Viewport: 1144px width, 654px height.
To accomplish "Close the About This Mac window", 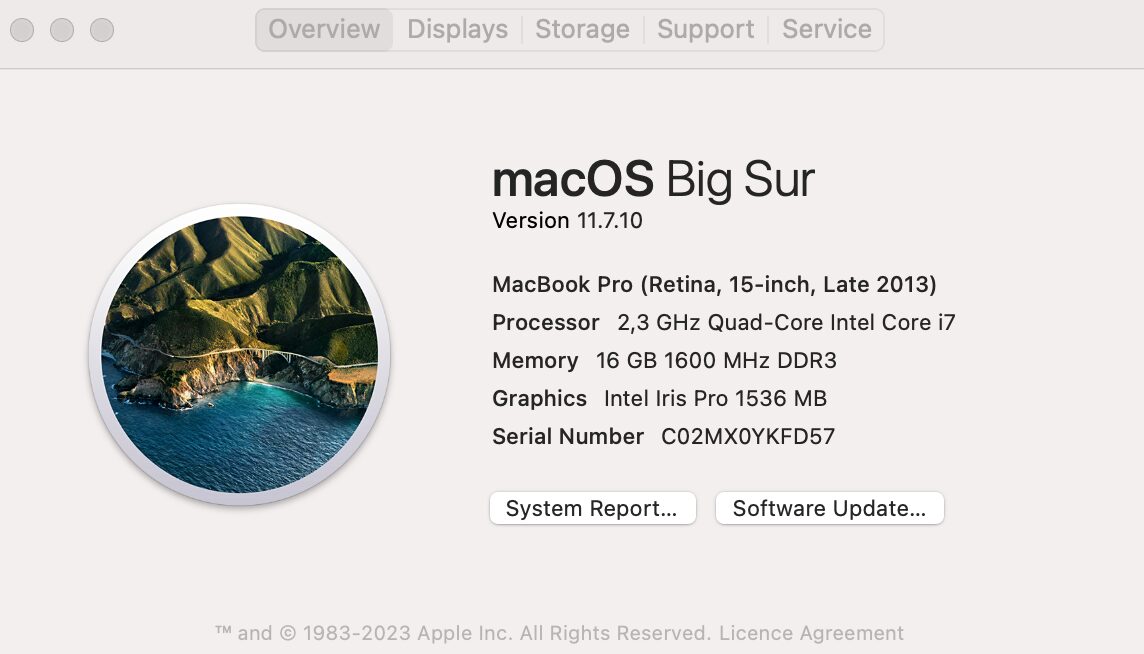I will (21, 30).
